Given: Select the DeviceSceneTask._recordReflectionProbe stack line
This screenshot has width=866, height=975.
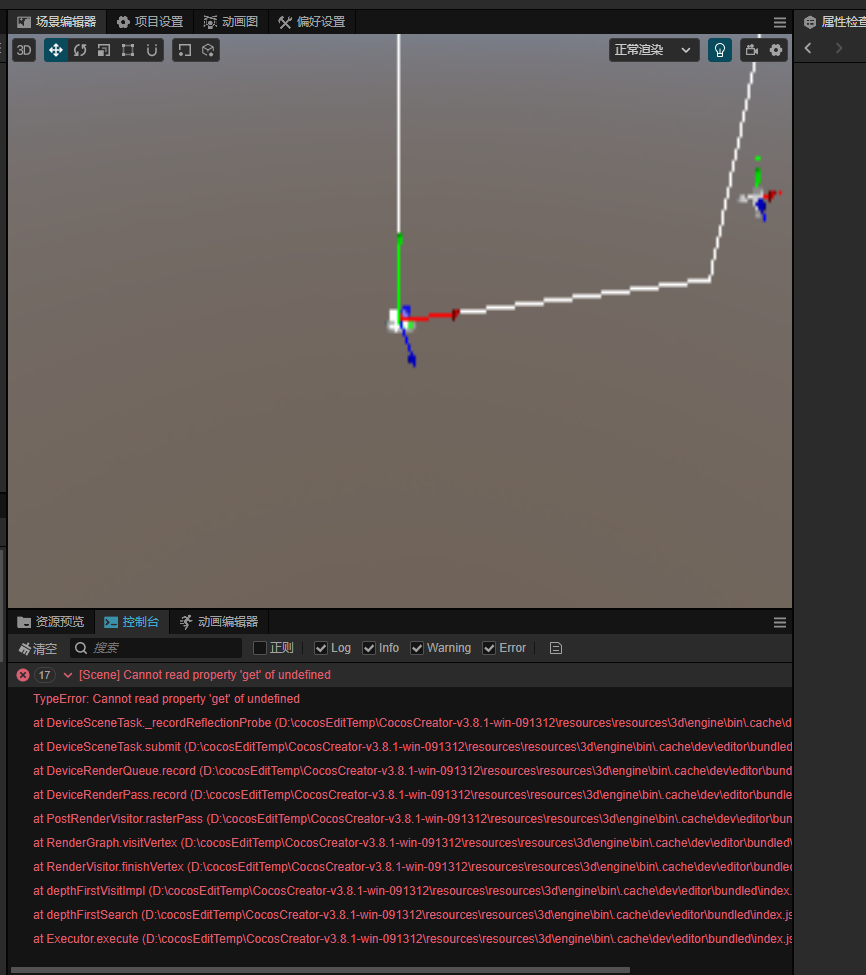Looking at the screenshot, I should point(412,723).
